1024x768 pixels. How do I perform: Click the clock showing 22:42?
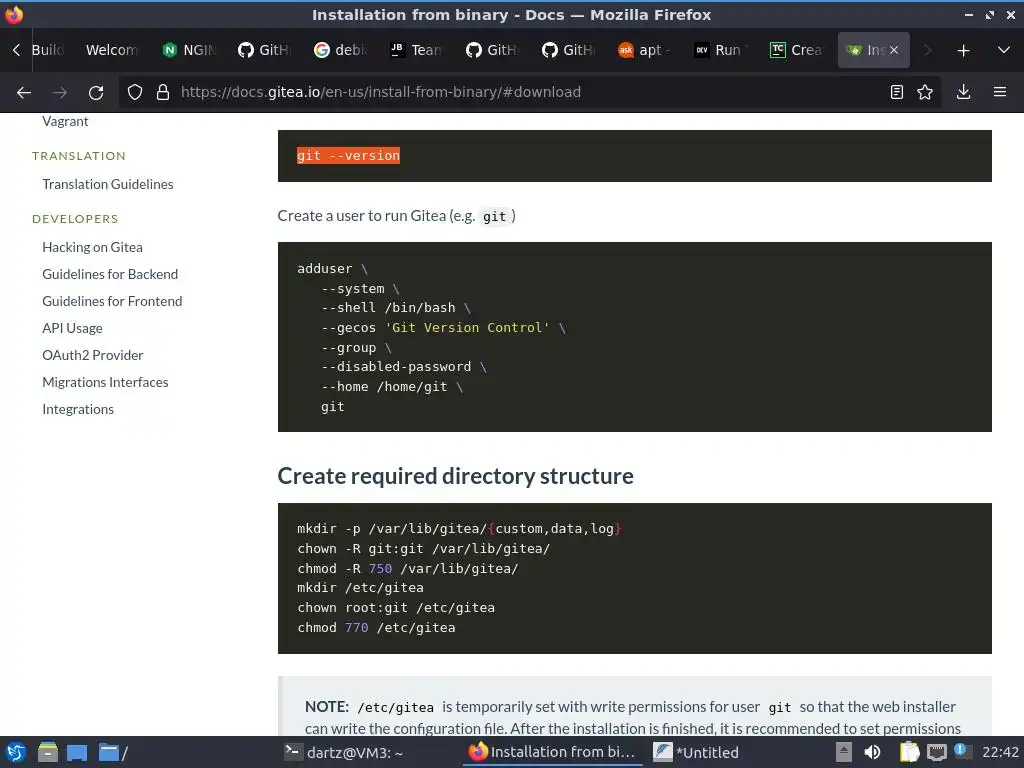pos(1000,752)
